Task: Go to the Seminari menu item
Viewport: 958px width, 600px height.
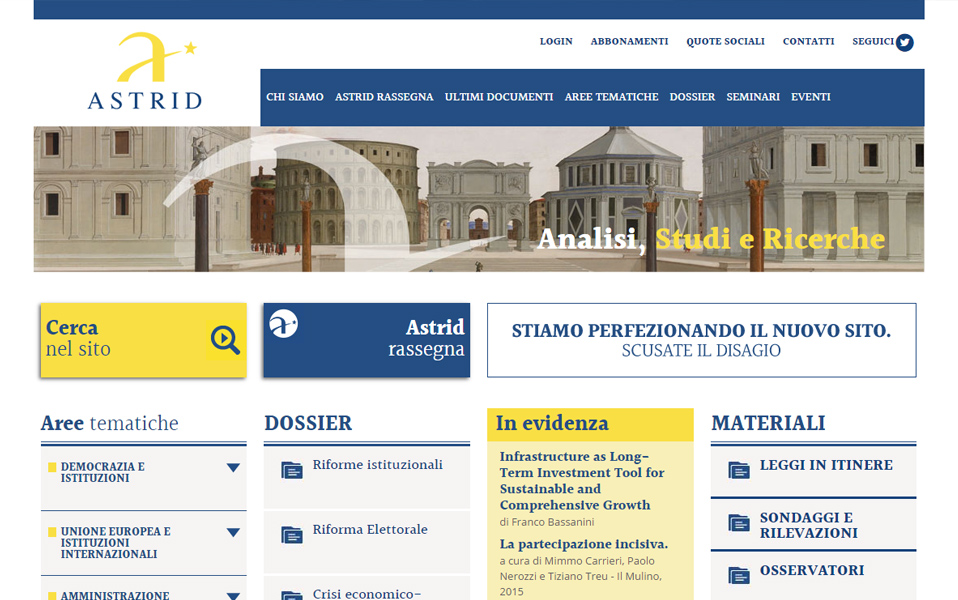Action: click(x=753, y=97)
